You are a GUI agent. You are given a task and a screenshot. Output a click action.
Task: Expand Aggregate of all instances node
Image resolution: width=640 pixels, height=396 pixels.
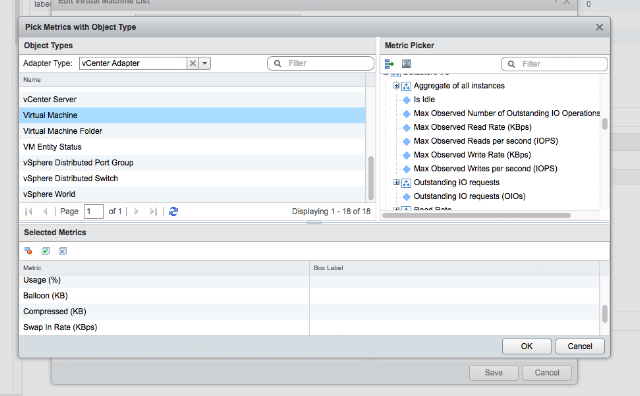click(x=396, y=86)
